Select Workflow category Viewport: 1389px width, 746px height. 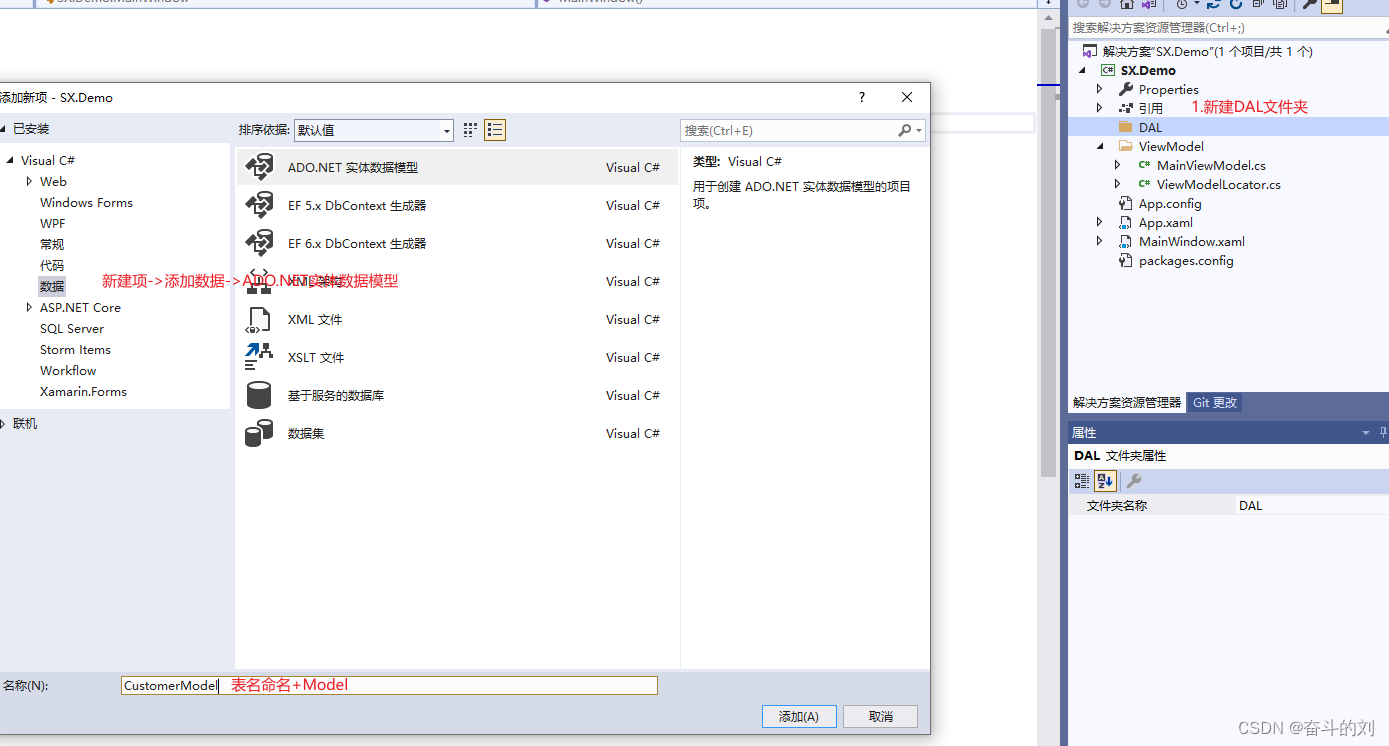tap(68, 370)
